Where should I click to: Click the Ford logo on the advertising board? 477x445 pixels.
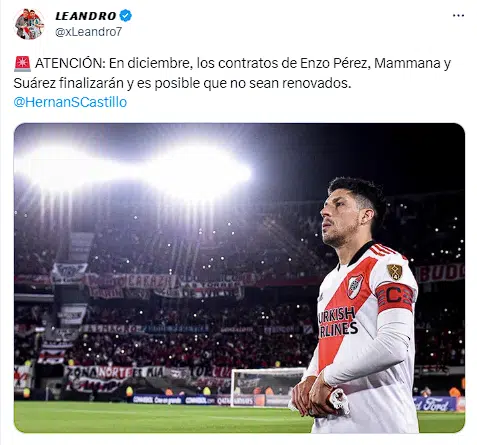(x=436, y=404)
